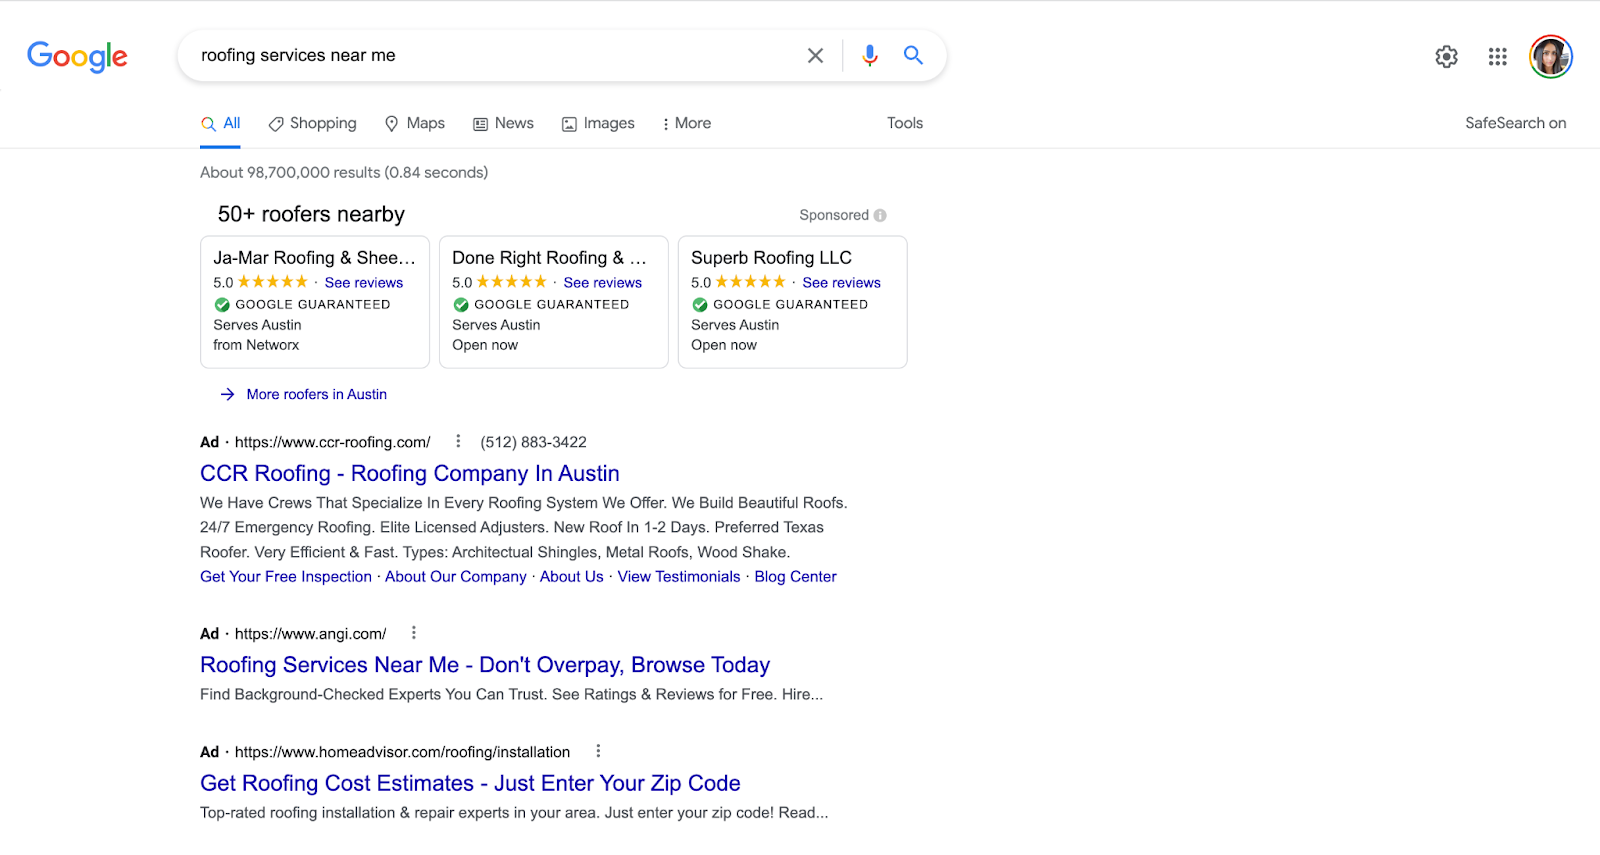
Task: Submit search using the magnifying glass icon
Action: 913,55
